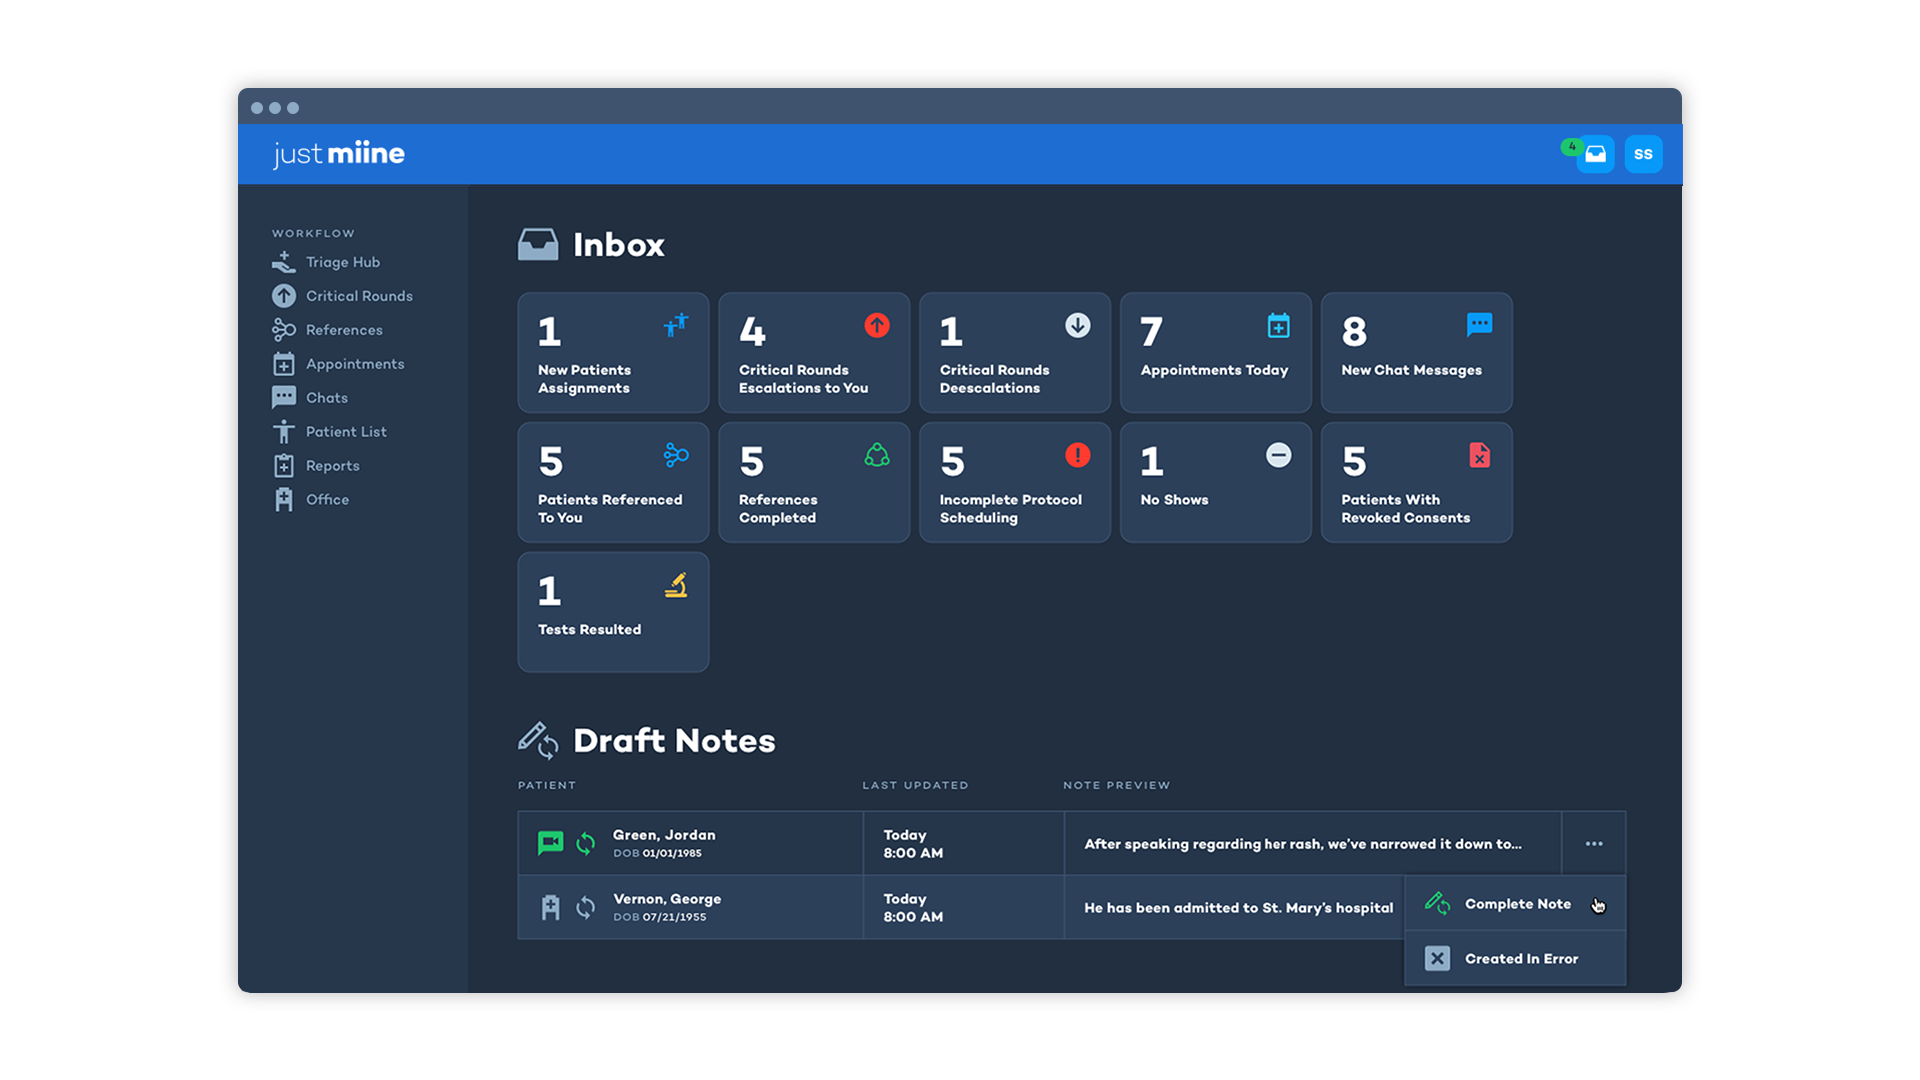Viewport: 1920px width, 1080px height.
Task: Open the Incomplete Protocol Scheduling card
Action: (1015, 483)
